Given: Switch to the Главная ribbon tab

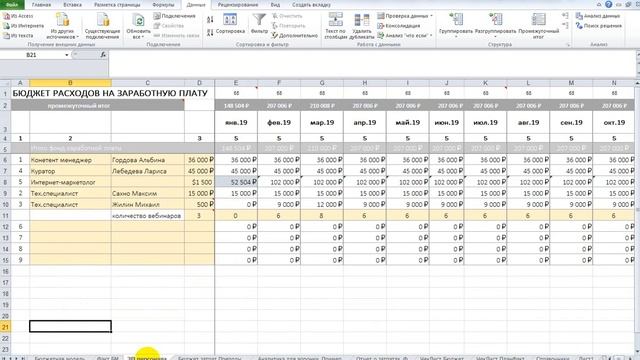Looking at the screenshot, I should click(x=42, y=5).
